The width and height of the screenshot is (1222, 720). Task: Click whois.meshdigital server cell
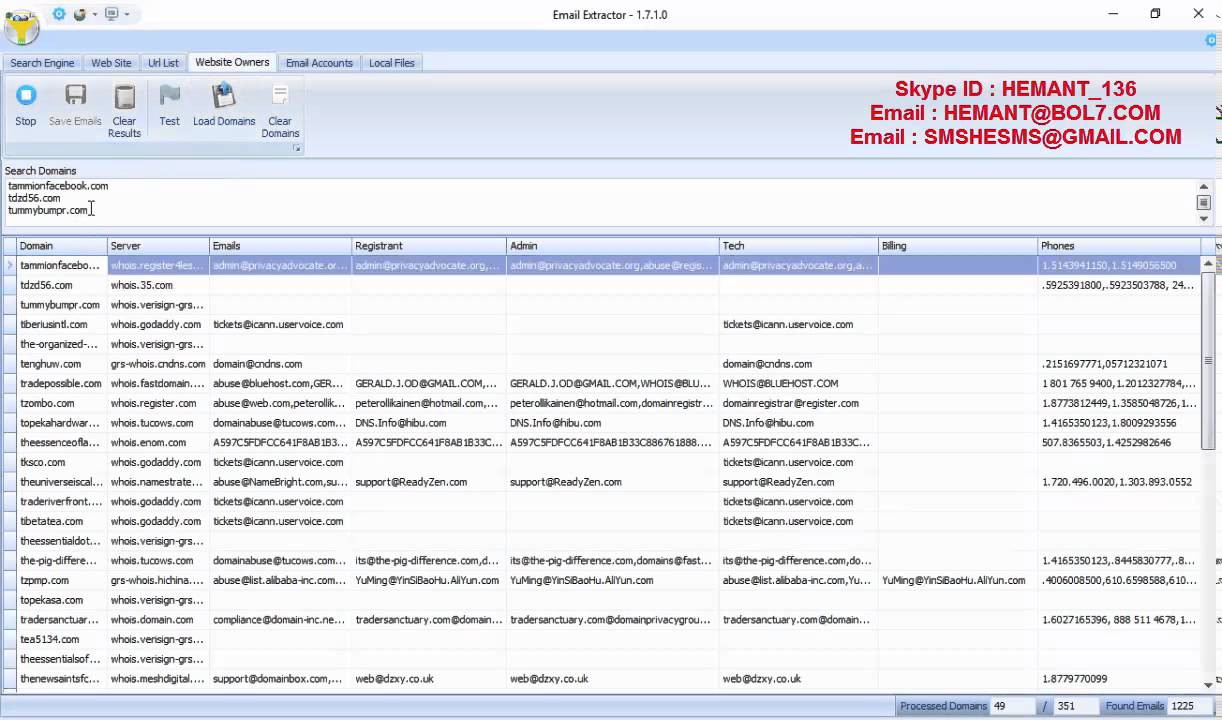coord(158,679)
